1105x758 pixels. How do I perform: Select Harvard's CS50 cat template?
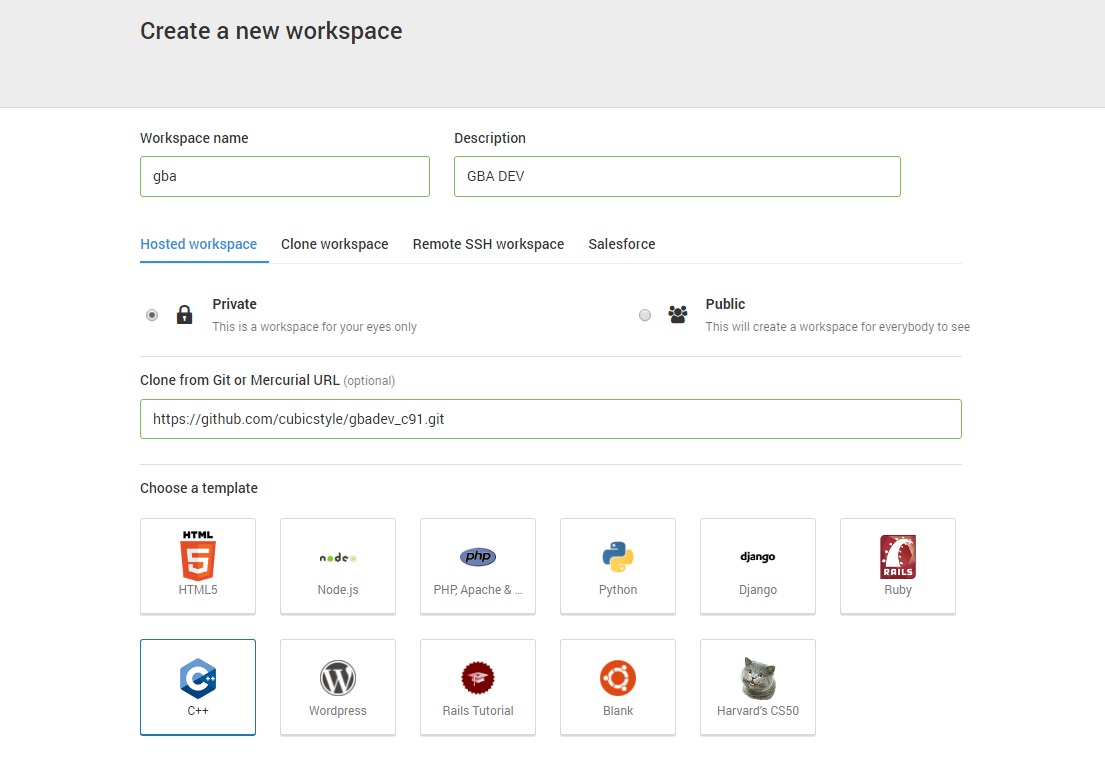[x=758, y=687]
